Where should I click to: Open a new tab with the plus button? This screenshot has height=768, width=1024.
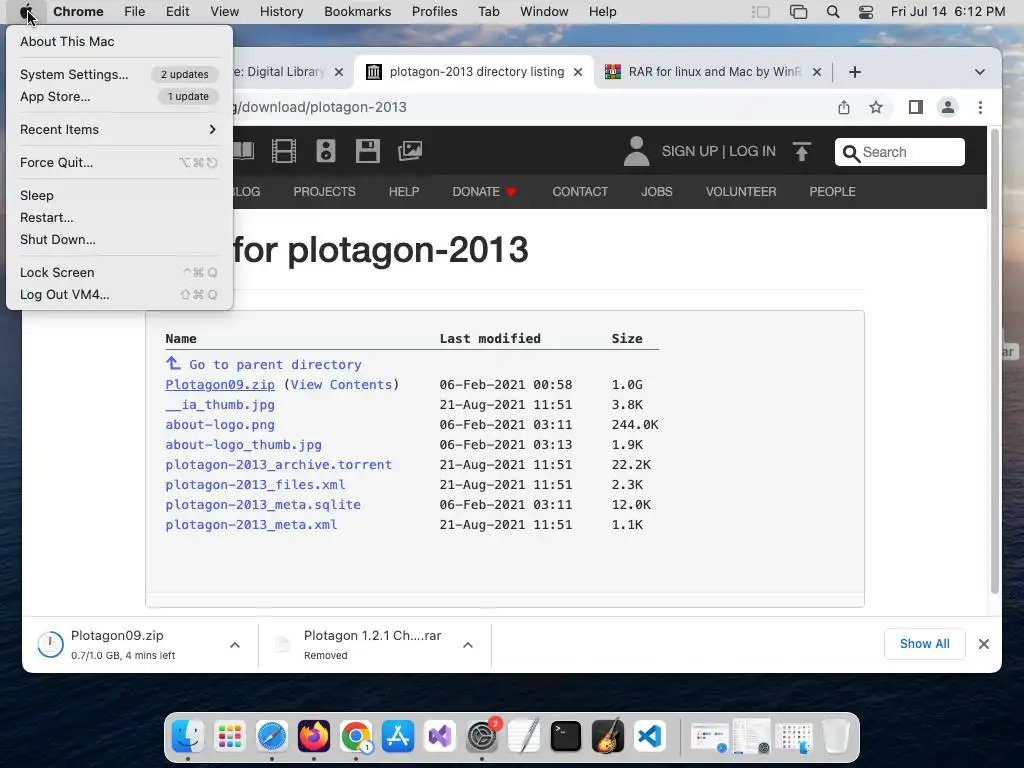coord(855,72)
